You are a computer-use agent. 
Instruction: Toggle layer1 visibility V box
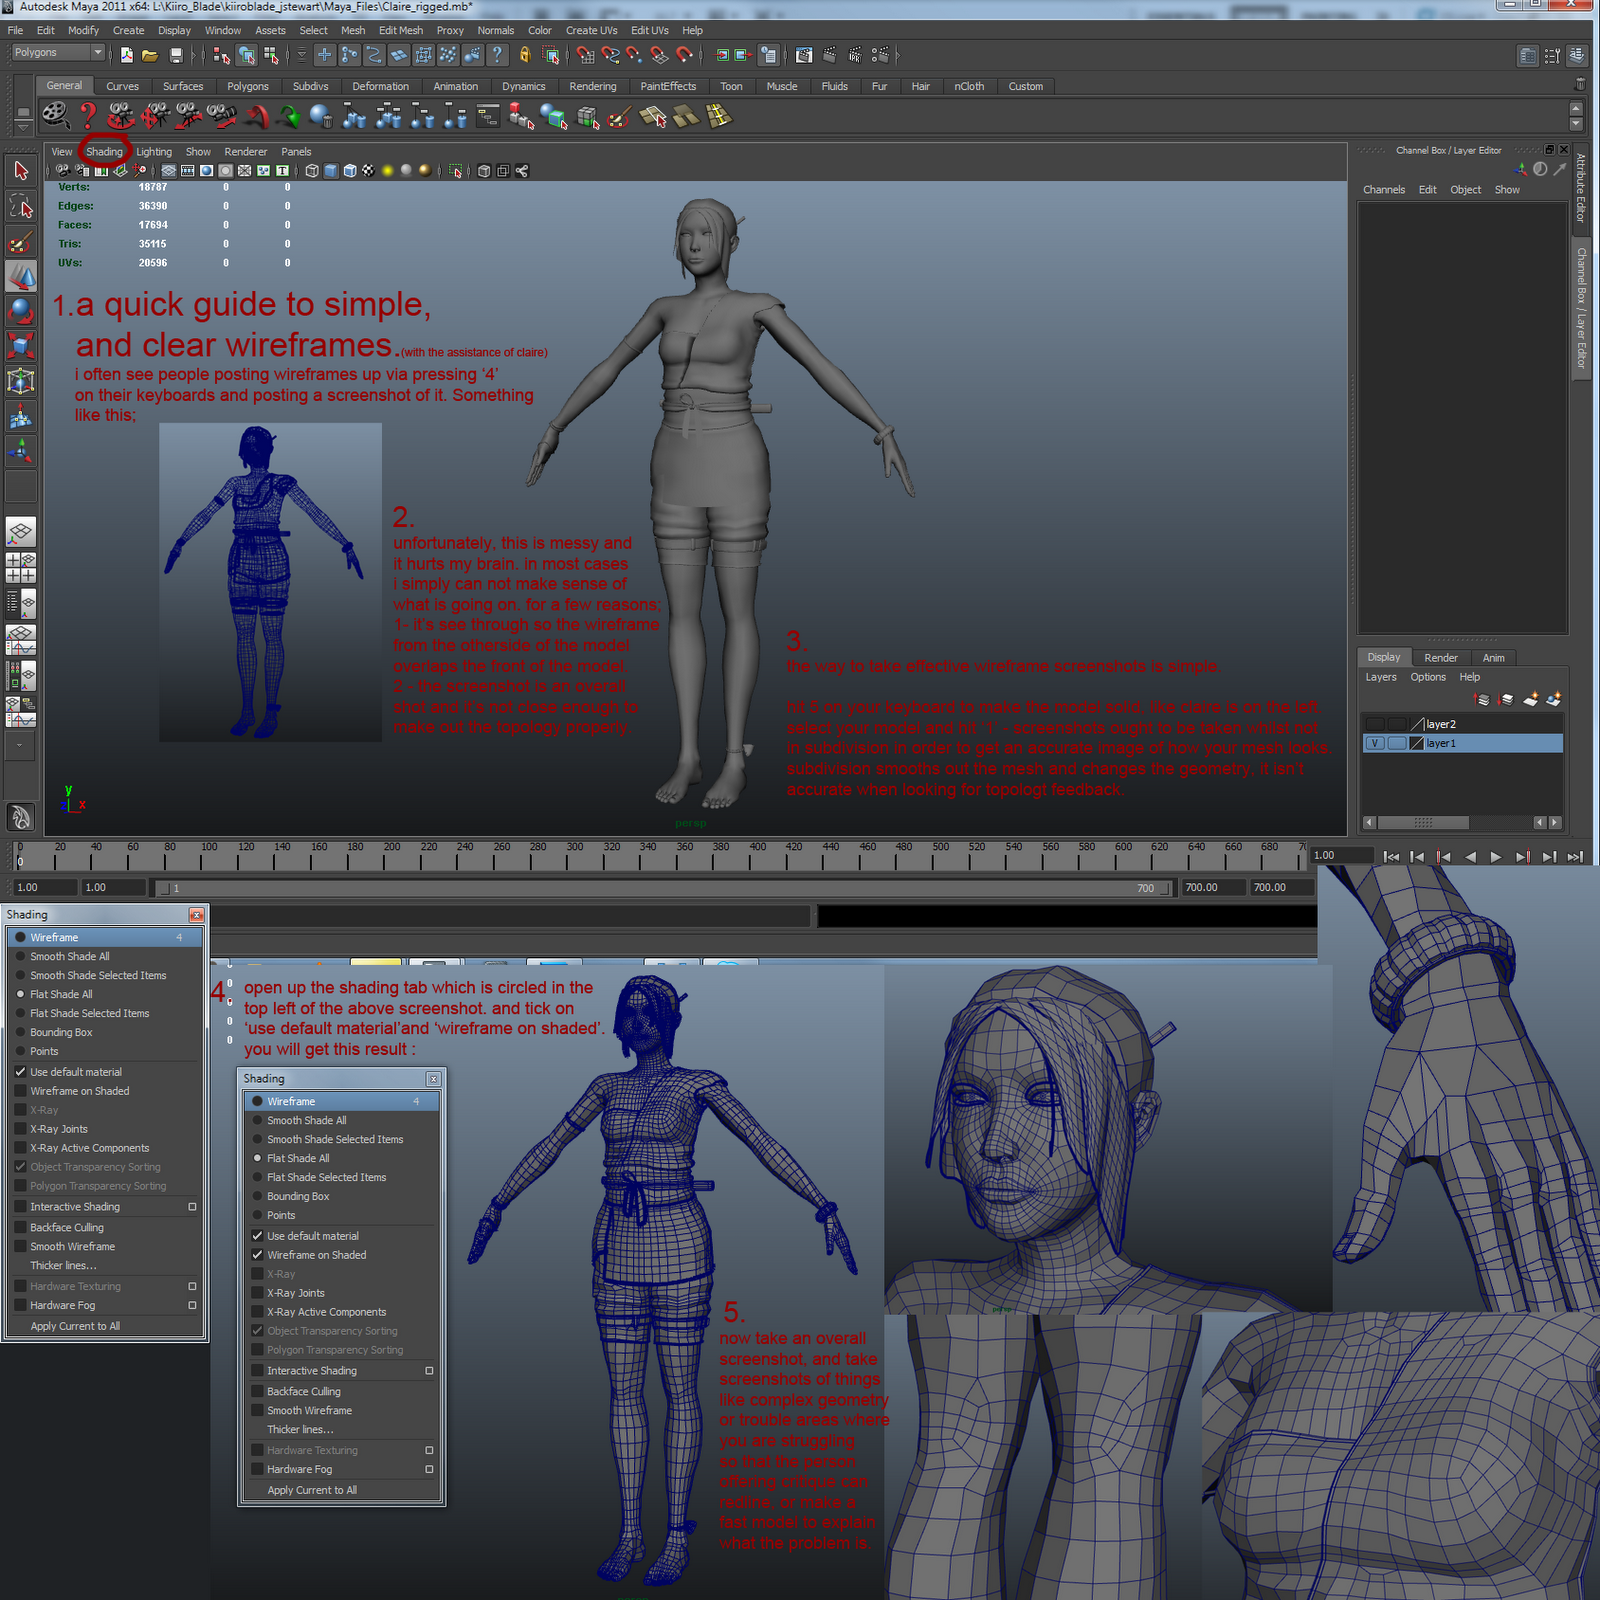pos(1375,743)
